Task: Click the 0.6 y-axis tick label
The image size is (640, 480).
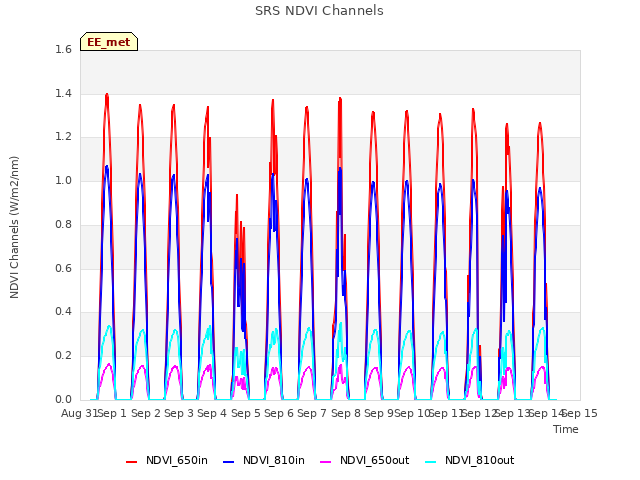Action: [63, 268]
